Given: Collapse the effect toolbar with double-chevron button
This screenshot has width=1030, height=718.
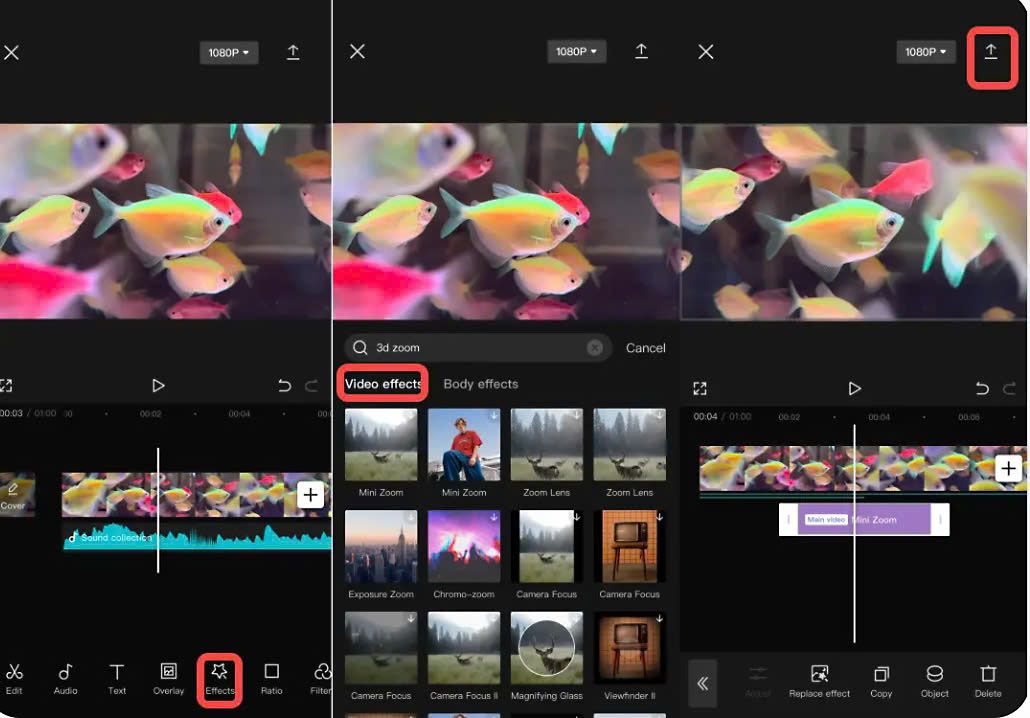Looking at the screenshot, I should (x=702, y=684).
